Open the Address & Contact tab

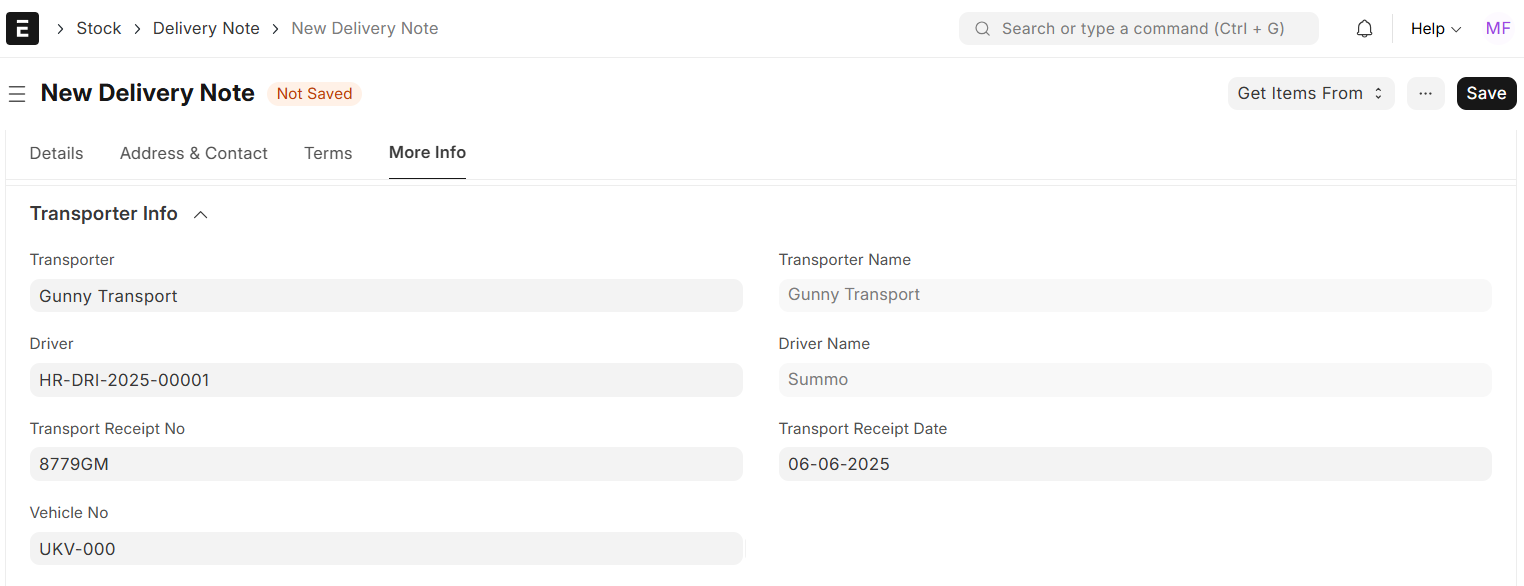194,153
